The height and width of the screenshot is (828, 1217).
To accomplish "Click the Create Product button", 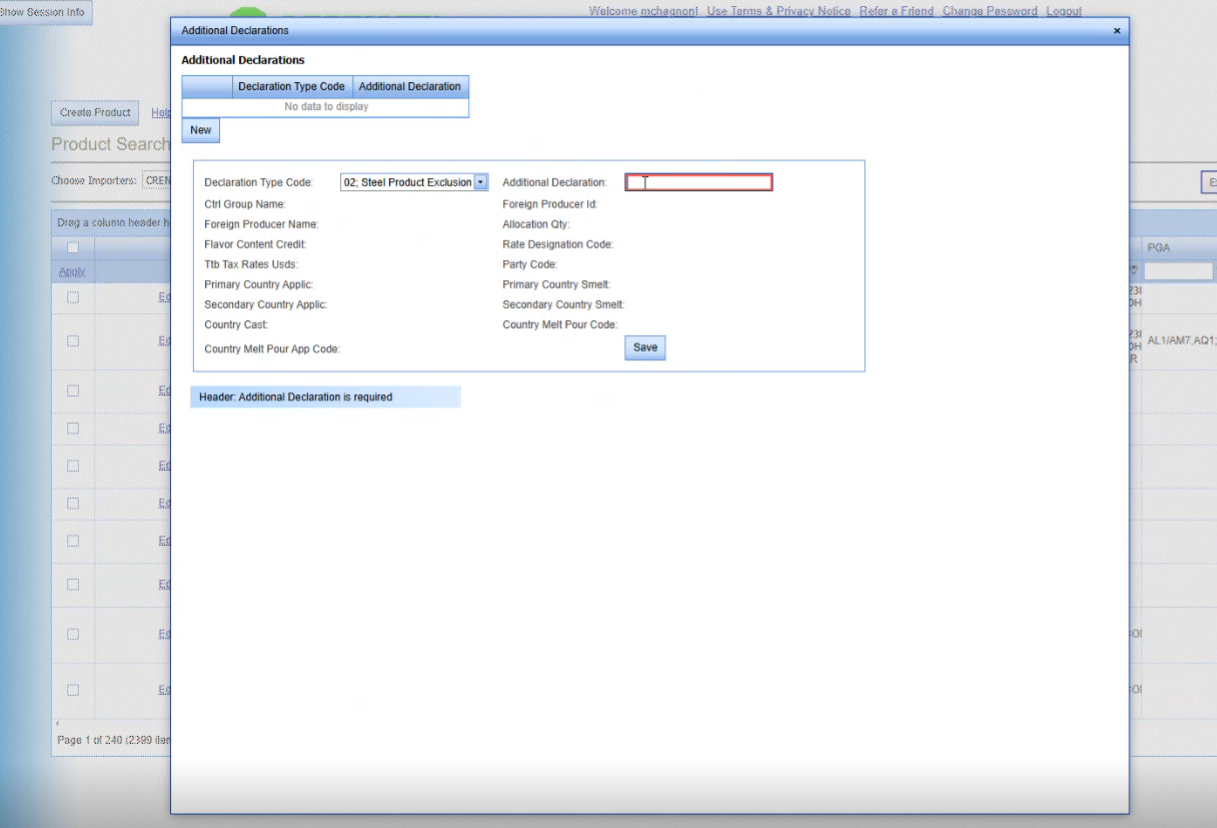I will [95, 112].
